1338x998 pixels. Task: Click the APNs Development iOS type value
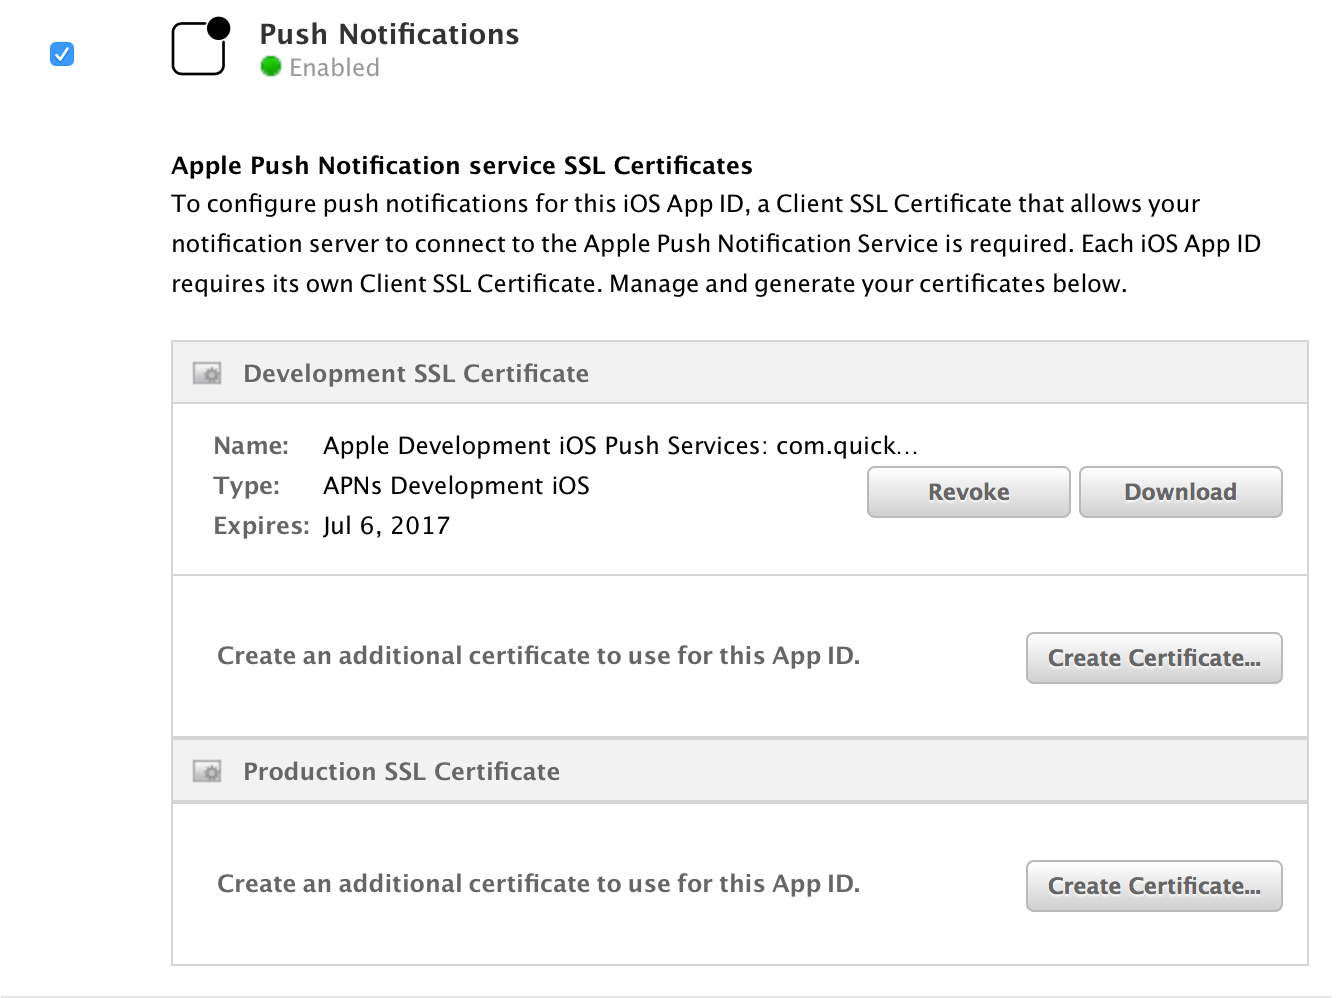tap(456, 486)
